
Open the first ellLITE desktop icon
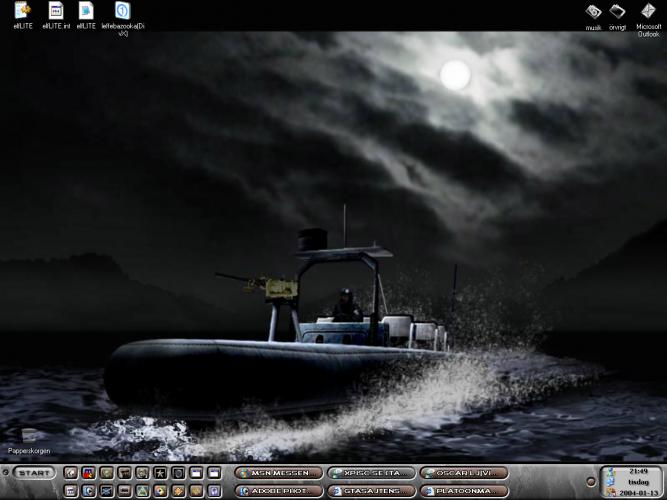pos(24,11)
